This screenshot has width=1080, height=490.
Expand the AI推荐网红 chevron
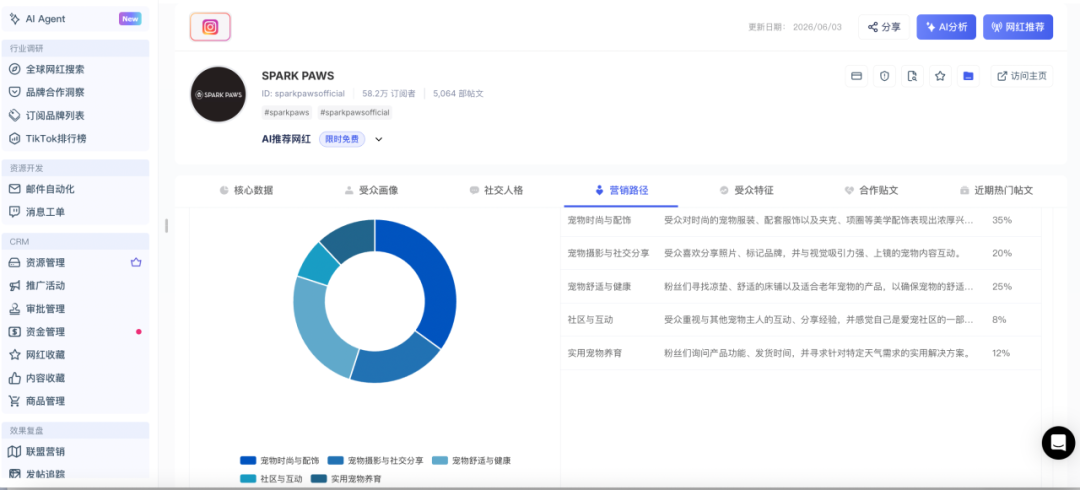point(378,139)
